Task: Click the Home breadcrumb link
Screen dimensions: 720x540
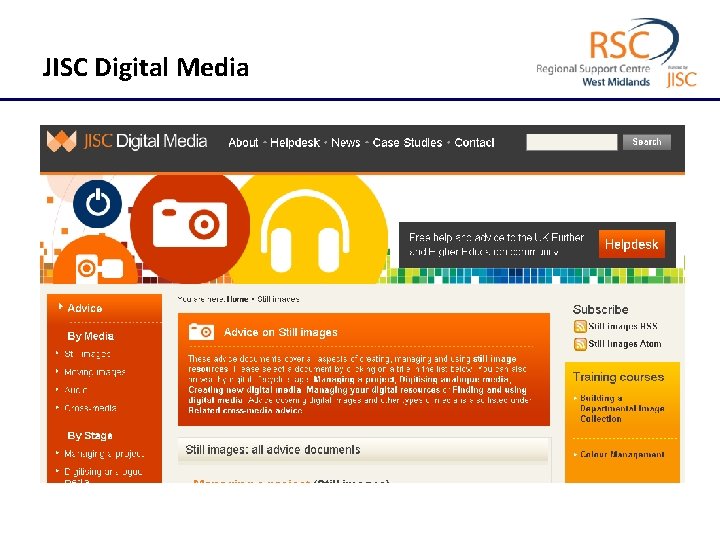Action: [x=238, y=299]
